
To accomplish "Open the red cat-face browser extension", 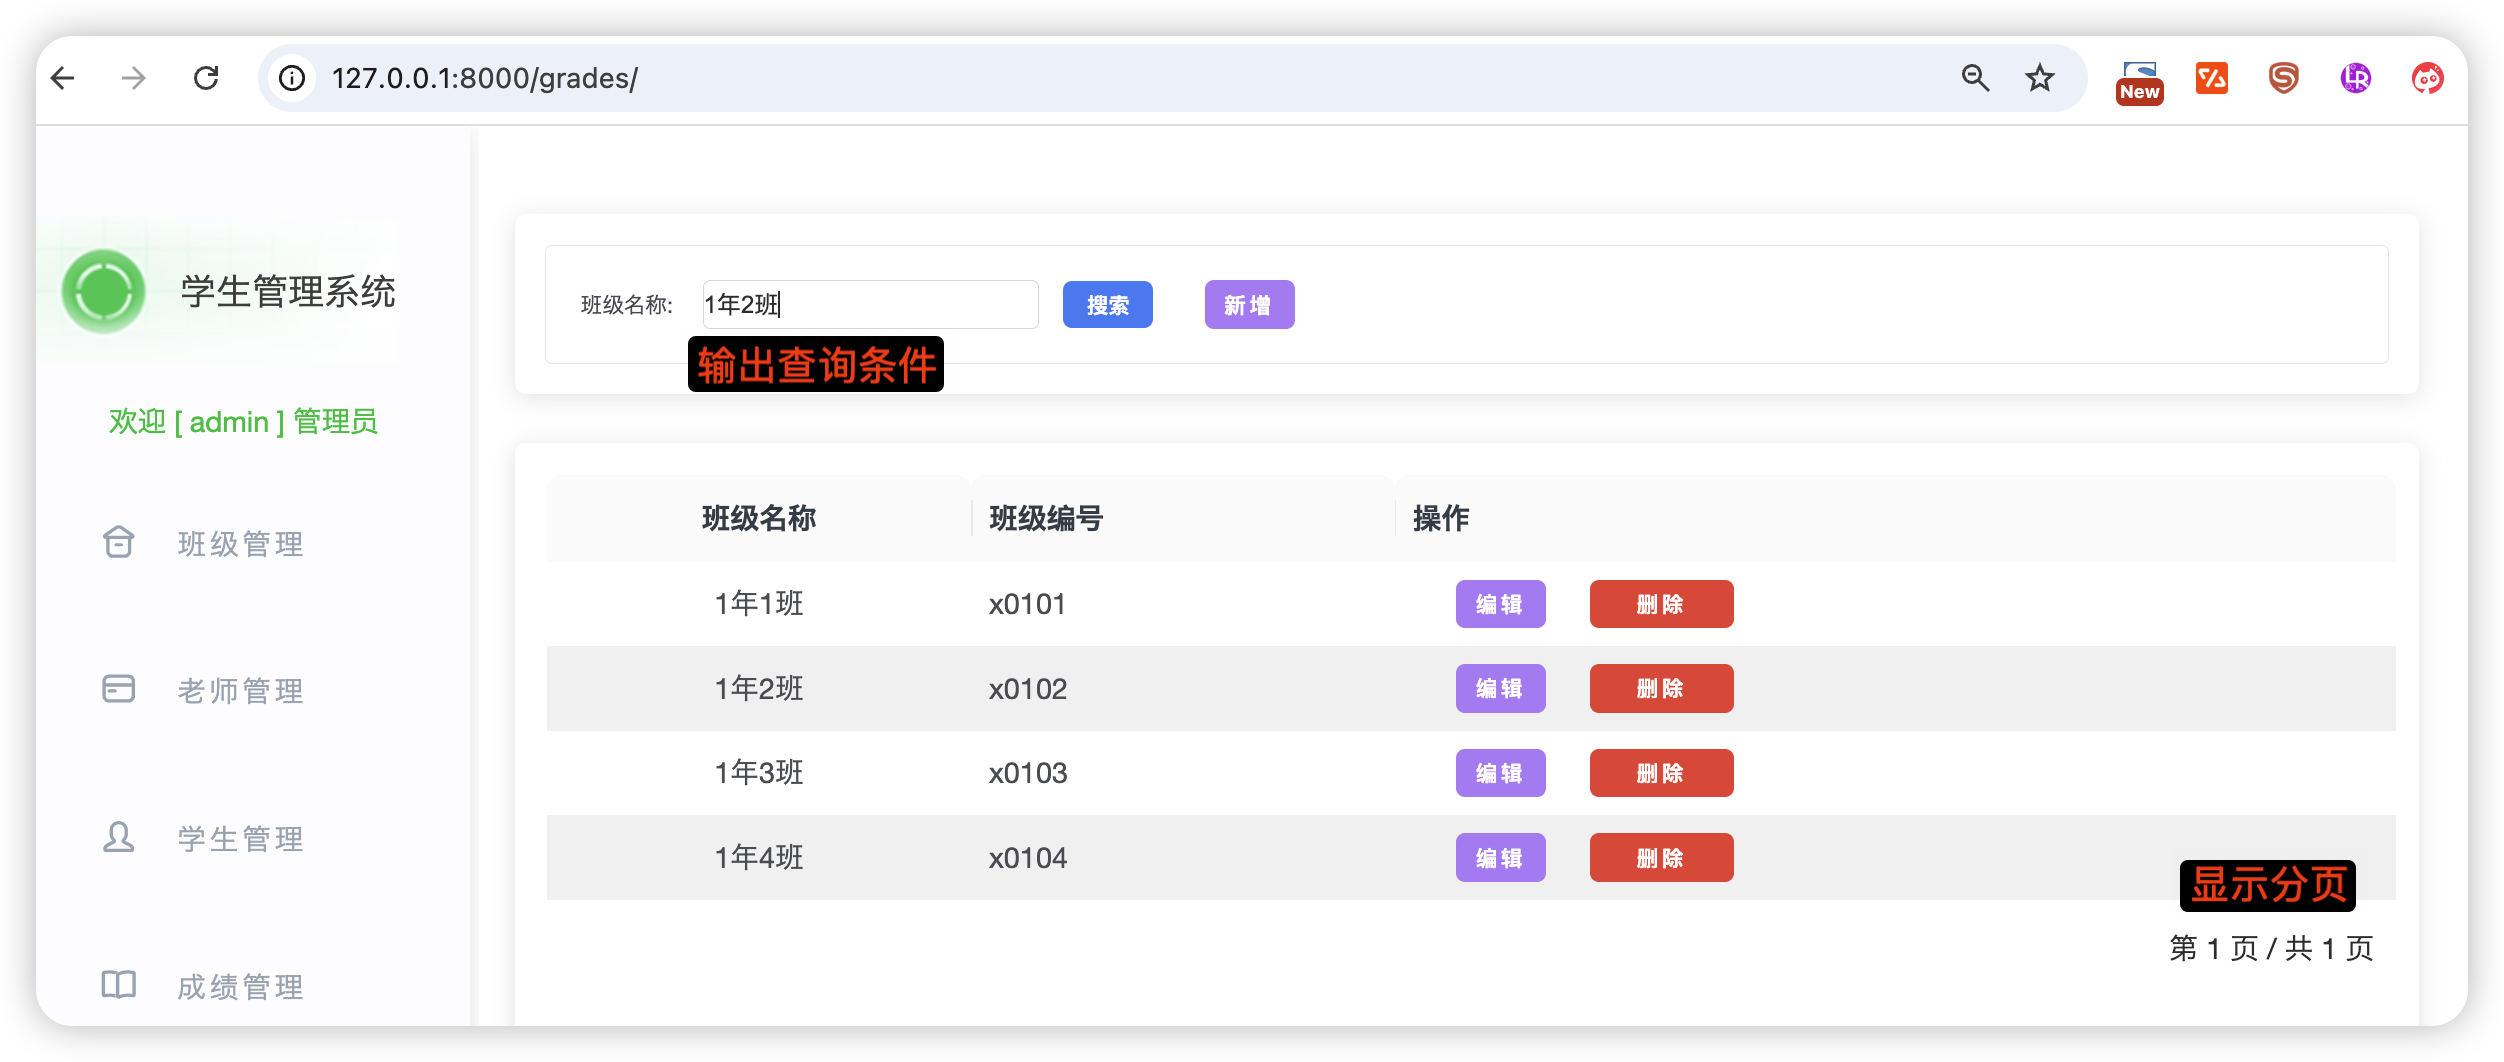I will pos(2427,78).
